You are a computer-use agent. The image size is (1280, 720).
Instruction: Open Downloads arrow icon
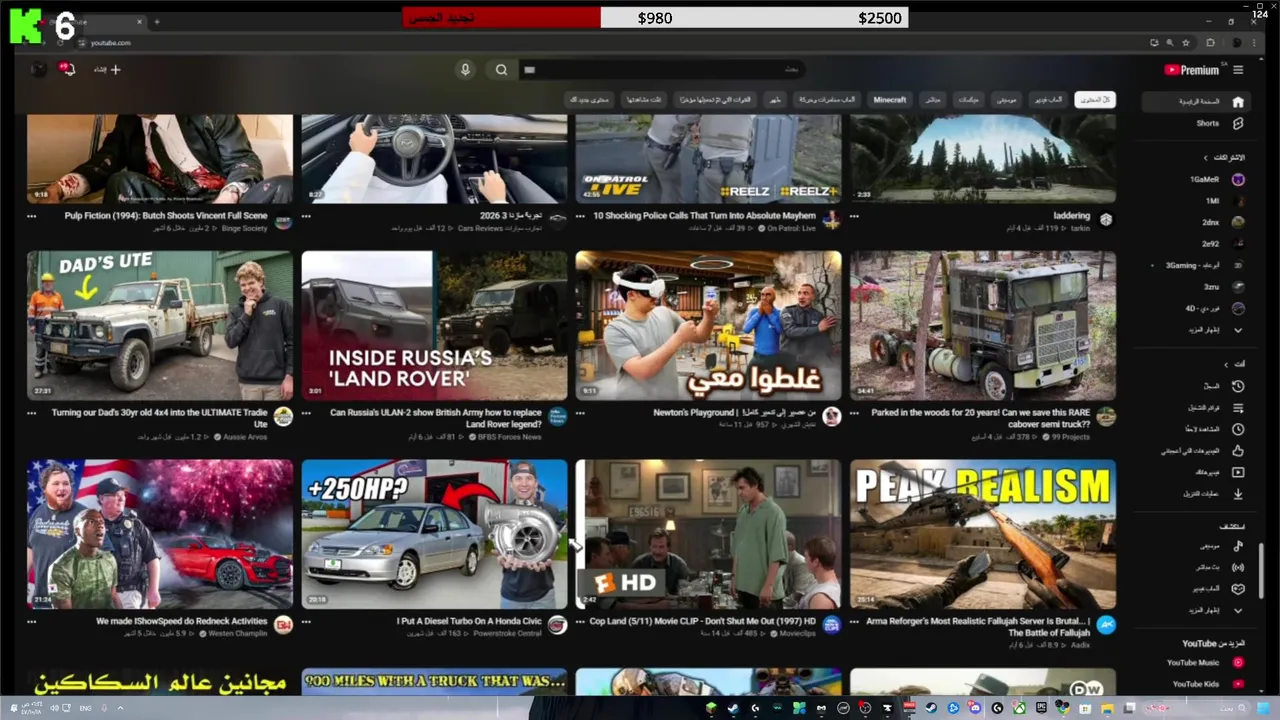1238,494
